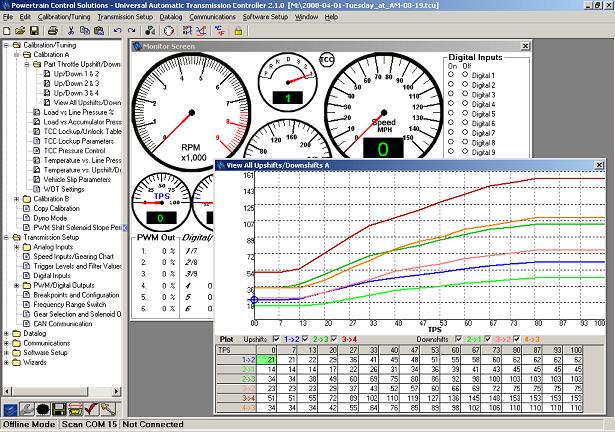
Task: Expand the PWM/Digital Outputs tree node
Action: pos(16,285)
